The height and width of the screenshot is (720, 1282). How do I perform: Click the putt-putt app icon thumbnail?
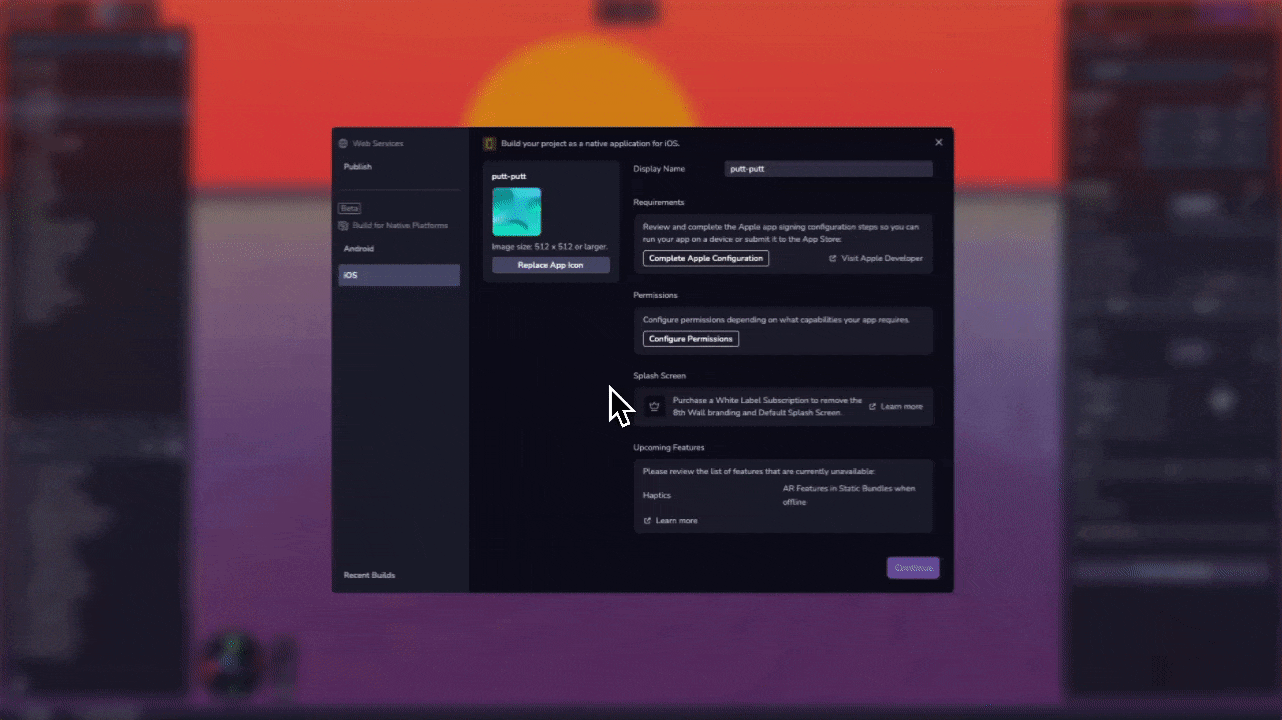(x=516, y=211)
